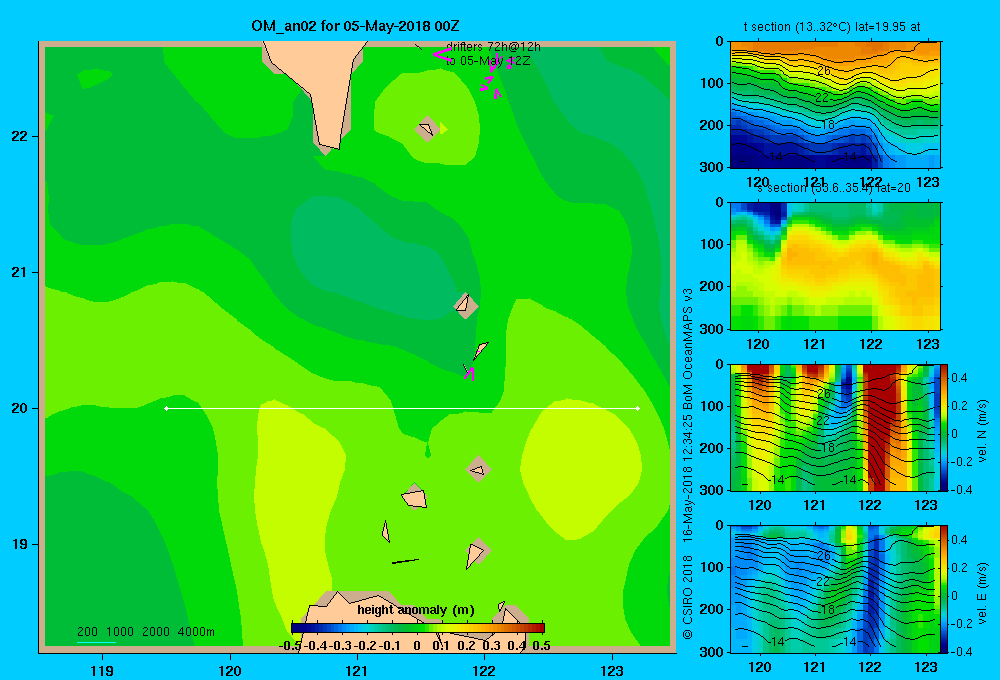Click the island near 22N on the map

click(x=427, y=128)
